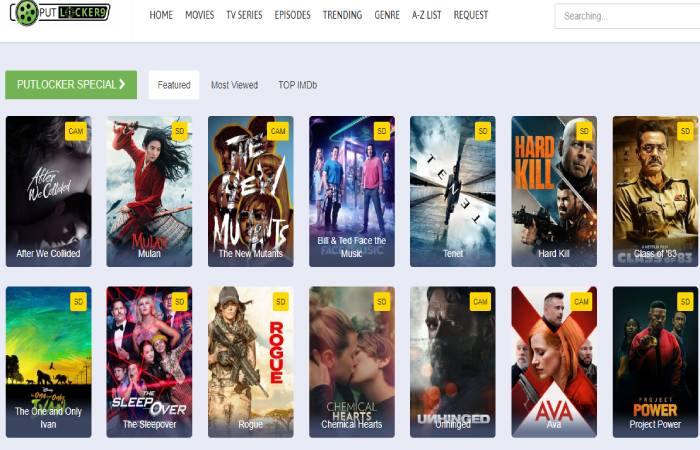700x450 pixels.
Task: Open Bill & Ted Face the Music poster
Action: pyautogui.click(x=352, y=192)
